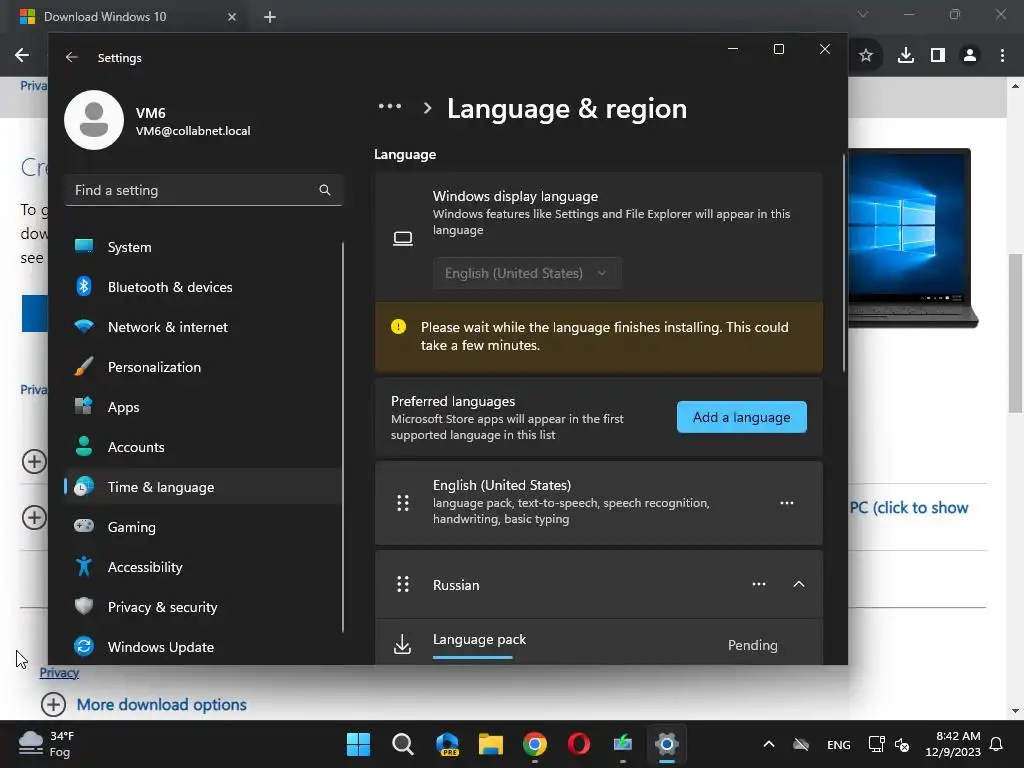Switch to Settings app in taskbar

tap(667, 744)
